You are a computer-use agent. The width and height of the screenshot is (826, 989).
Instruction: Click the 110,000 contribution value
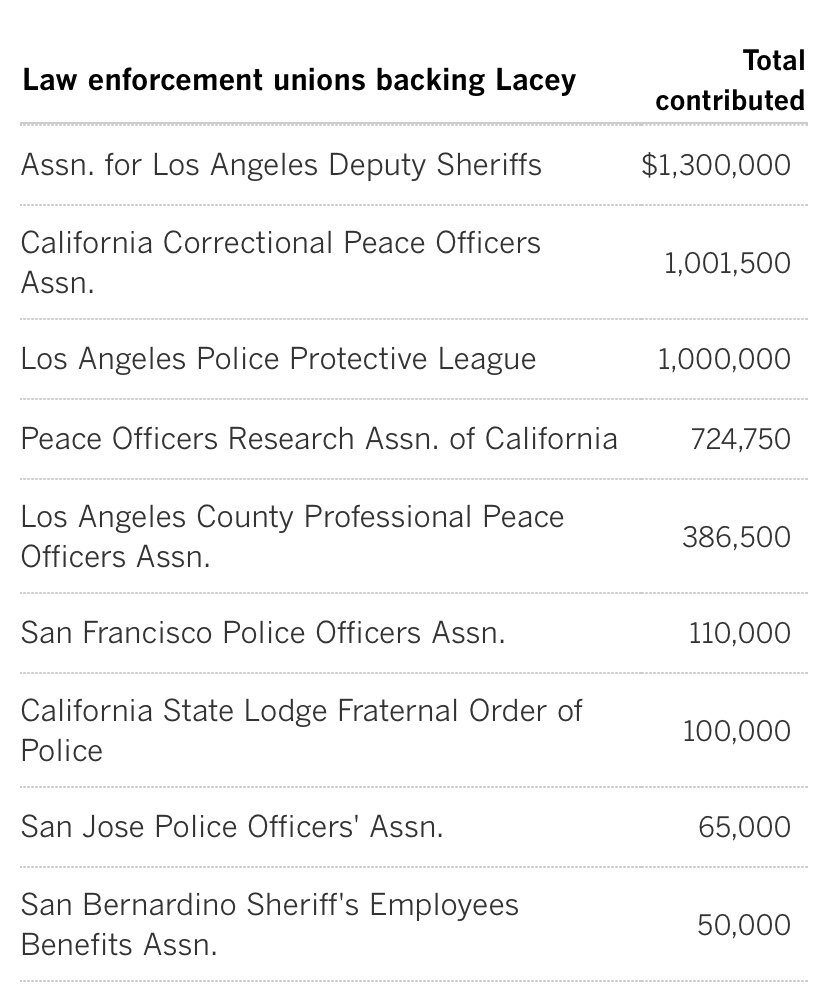pyautogui.click(x=739, y=633)
